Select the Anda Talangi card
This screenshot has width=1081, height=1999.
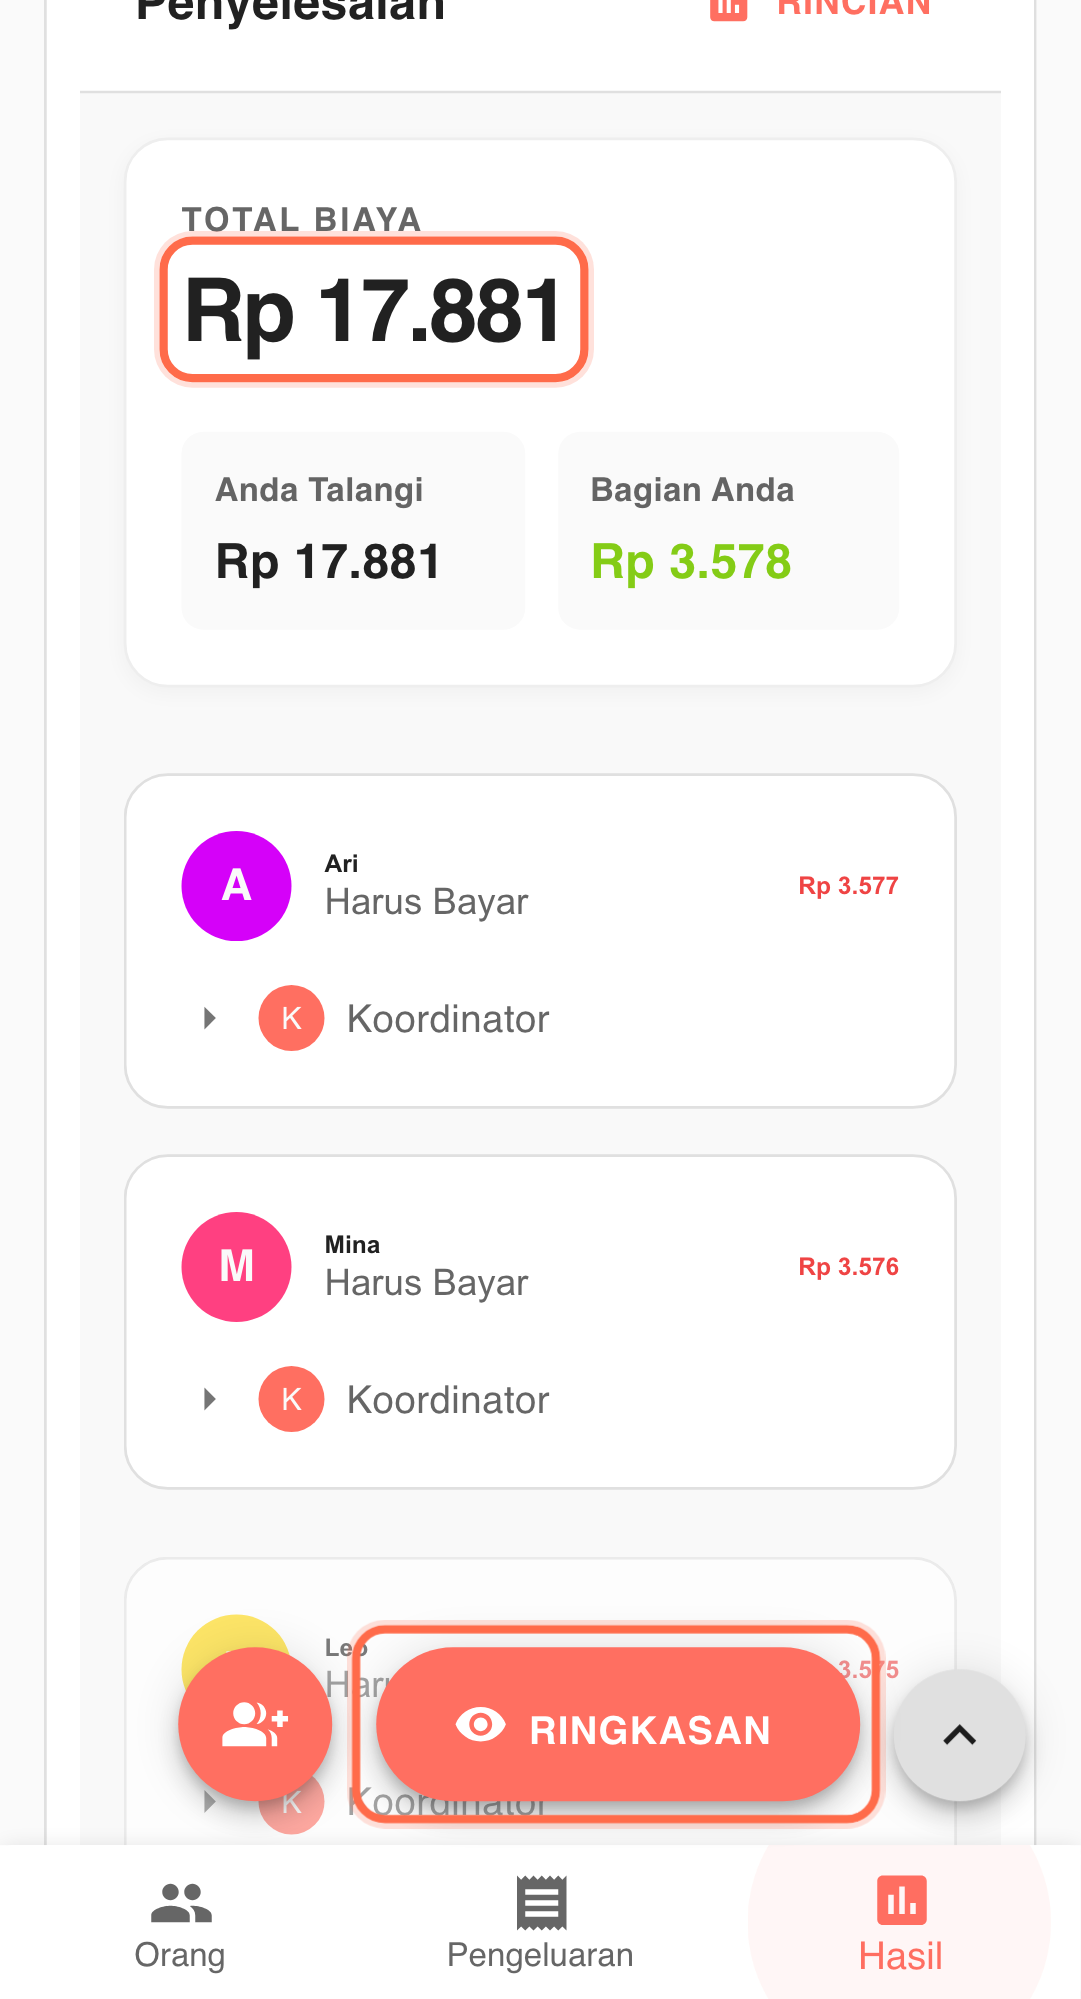click(353, 531)
